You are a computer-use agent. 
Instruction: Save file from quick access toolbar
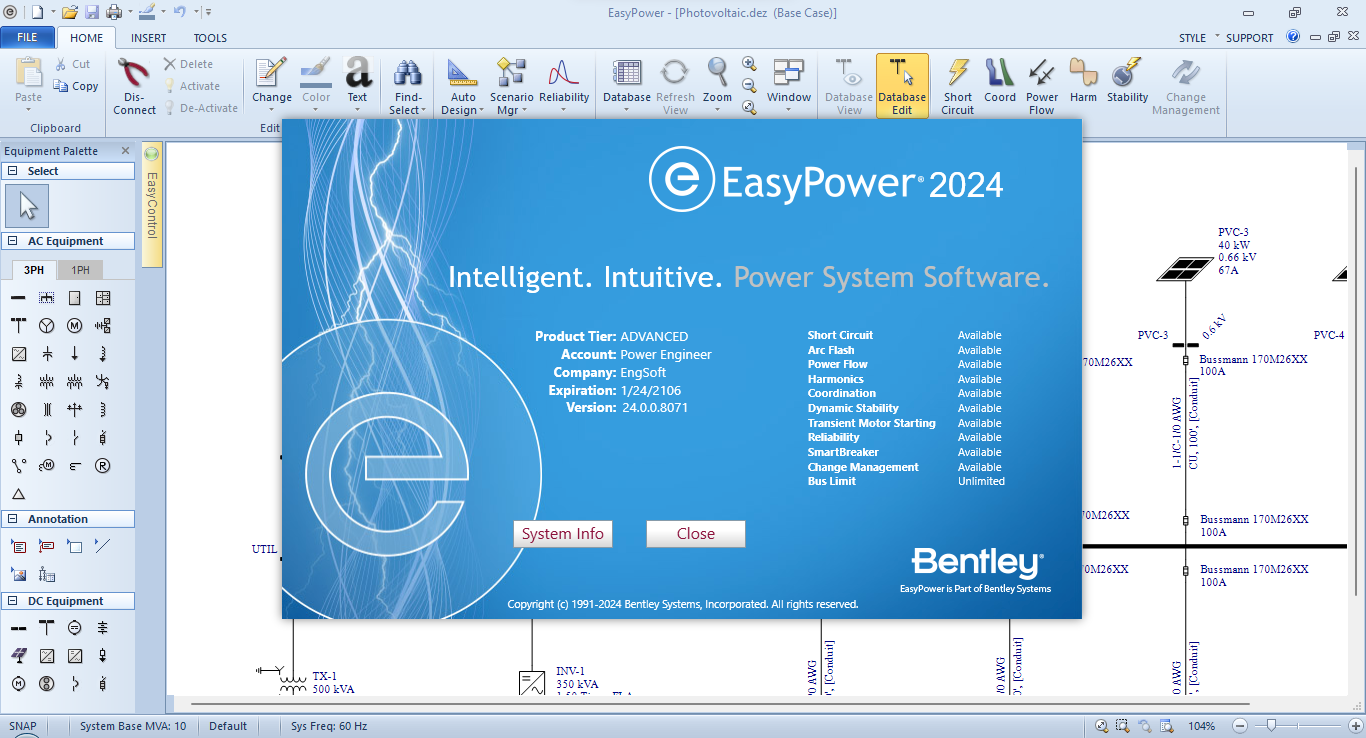tap(92, 12)
